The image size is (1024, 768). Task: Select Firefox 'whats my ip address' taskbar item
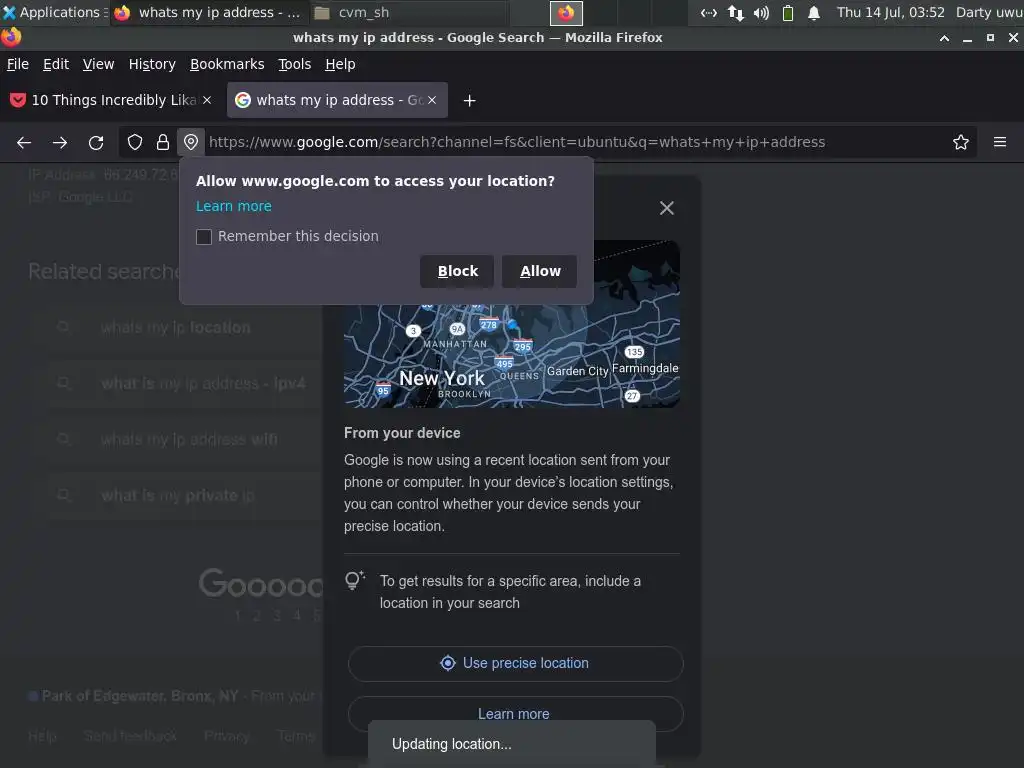pyautogui.click(x=208, y=12)
